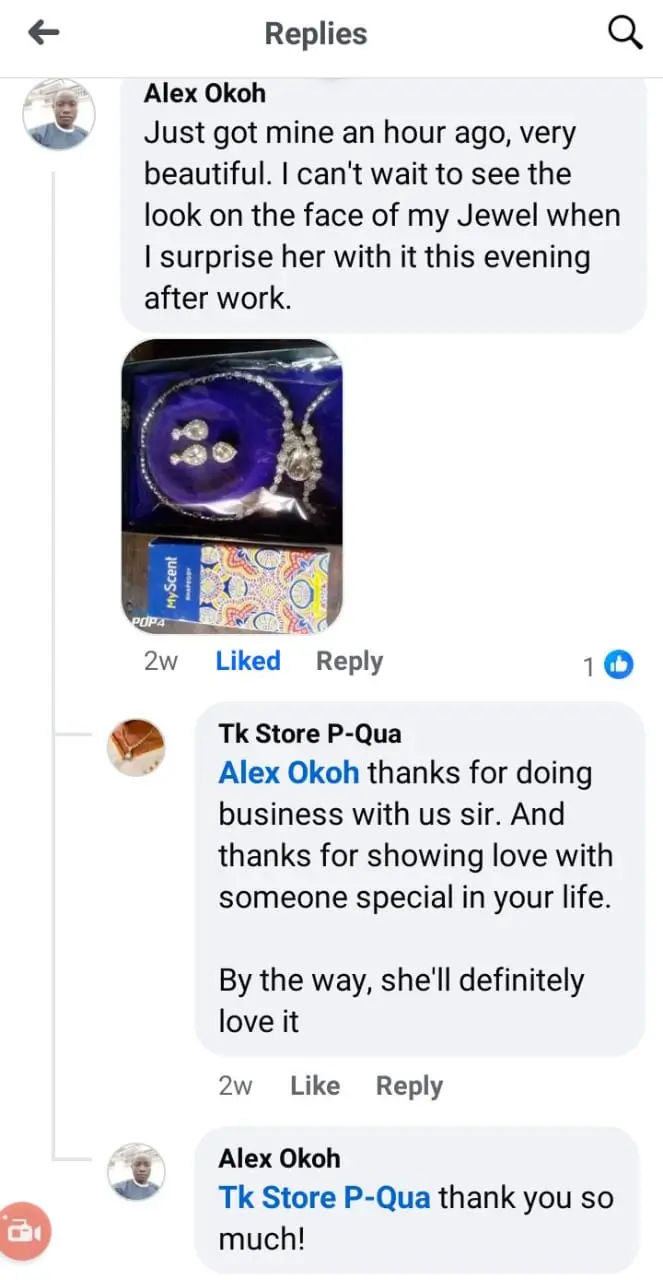The image size is (663, 1280).
Task: Tap Tk Store P-Qua commenter name
Action: coord(310,733)
